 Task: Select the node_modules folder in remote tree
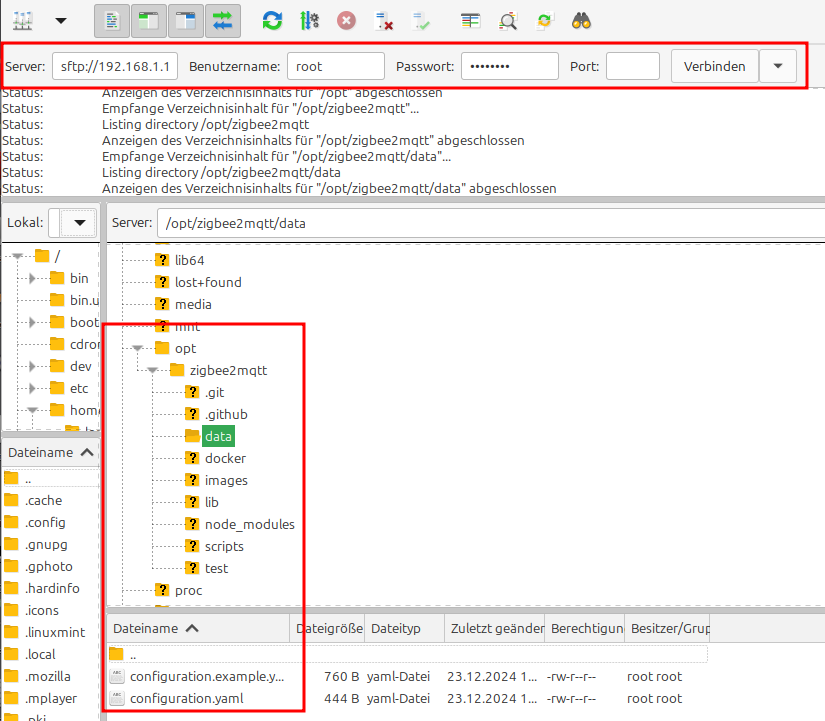(249, 524)
